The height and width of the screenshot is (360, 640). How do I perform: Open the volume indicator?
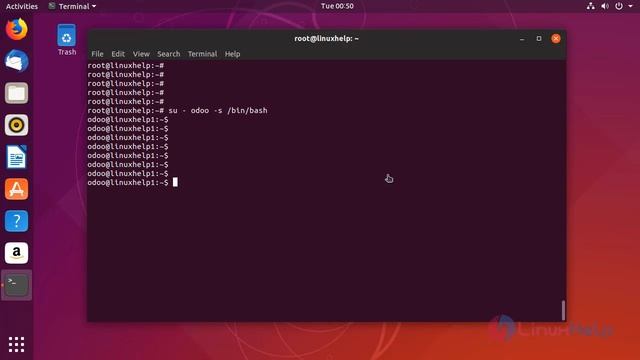[605, 6]
